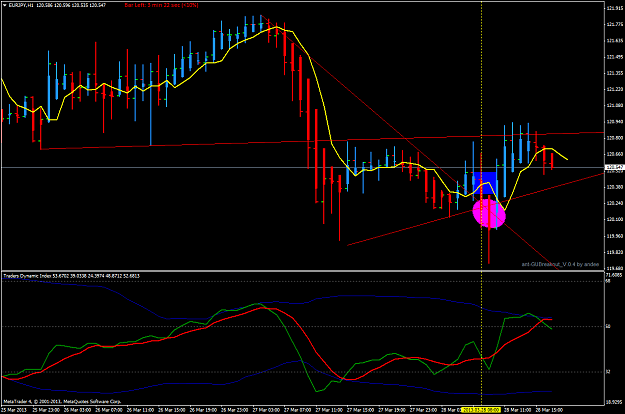Viewport: 625px width, 414px height.
Task: Click the '26 Mar 15:00' time axis label
Action: click(172, 410)
